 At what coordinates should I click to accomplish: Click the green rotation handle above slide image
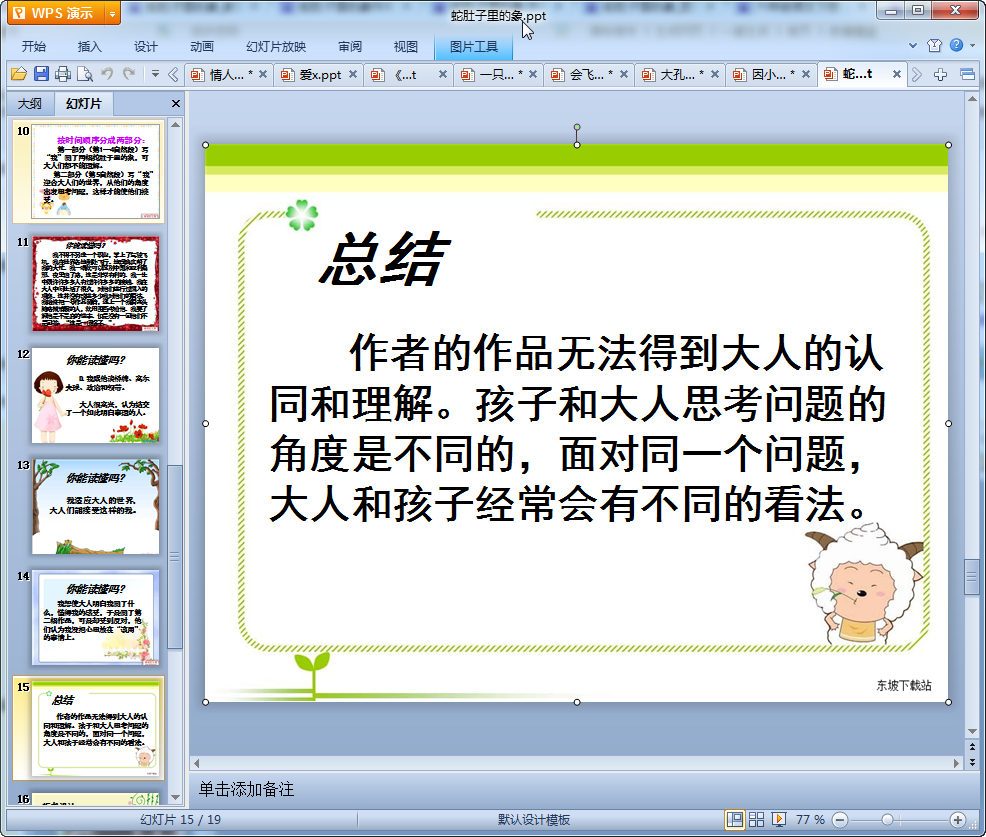(x=577, y=127)
